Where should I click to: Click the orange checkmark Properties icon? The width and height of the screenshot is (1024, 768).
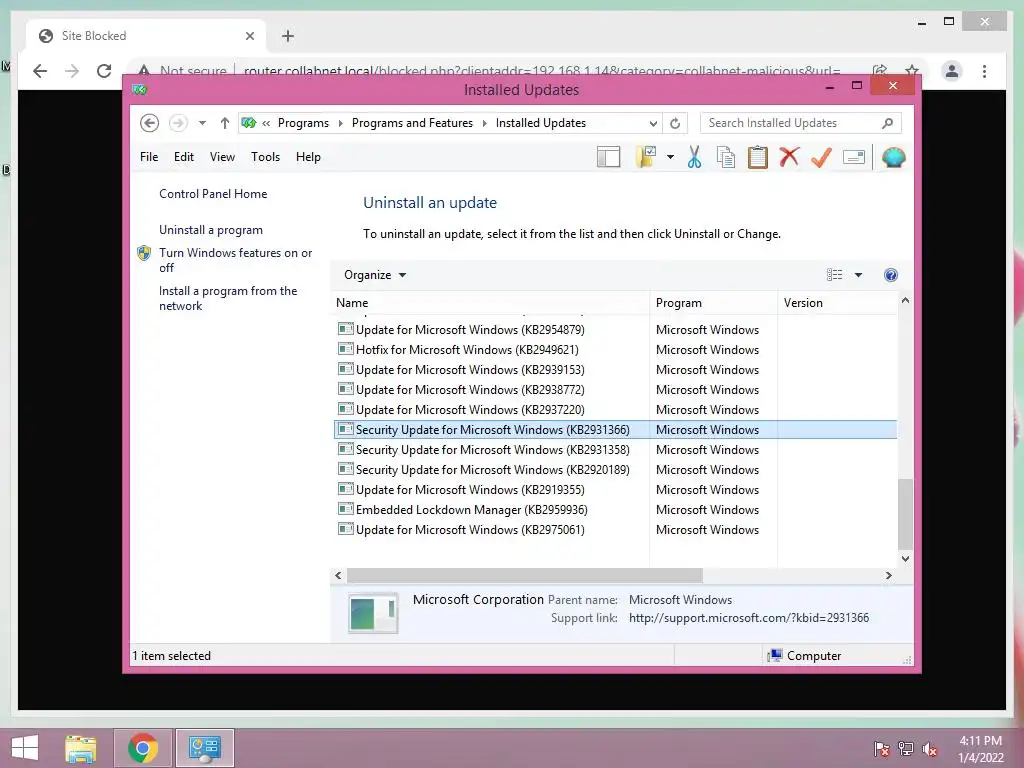pos(821,157)
